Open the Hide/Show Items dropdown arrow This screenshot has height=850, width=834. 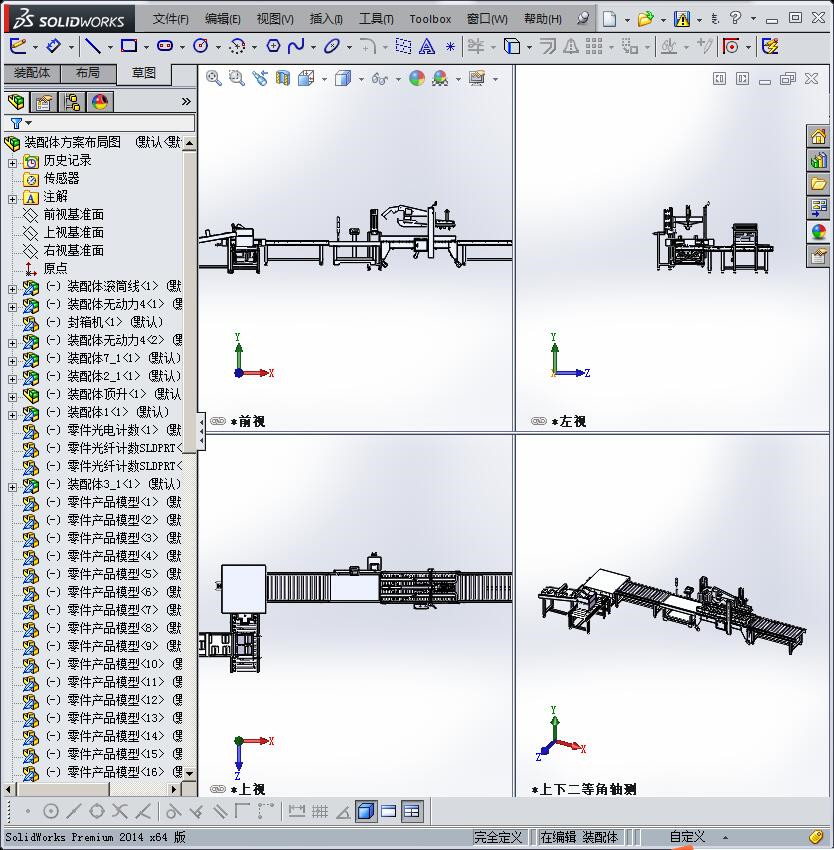[x=398, y=79]
